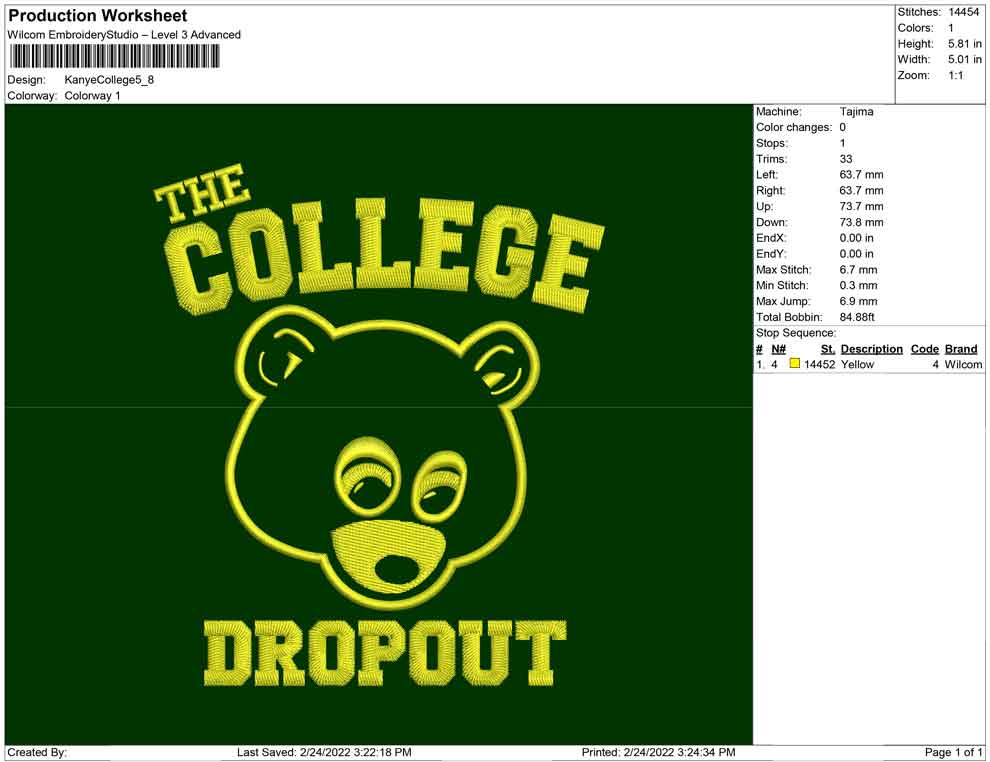Screen dimensions: 990x762
Task: Click the 'St.' column header
Action: (x=828, y=349)
